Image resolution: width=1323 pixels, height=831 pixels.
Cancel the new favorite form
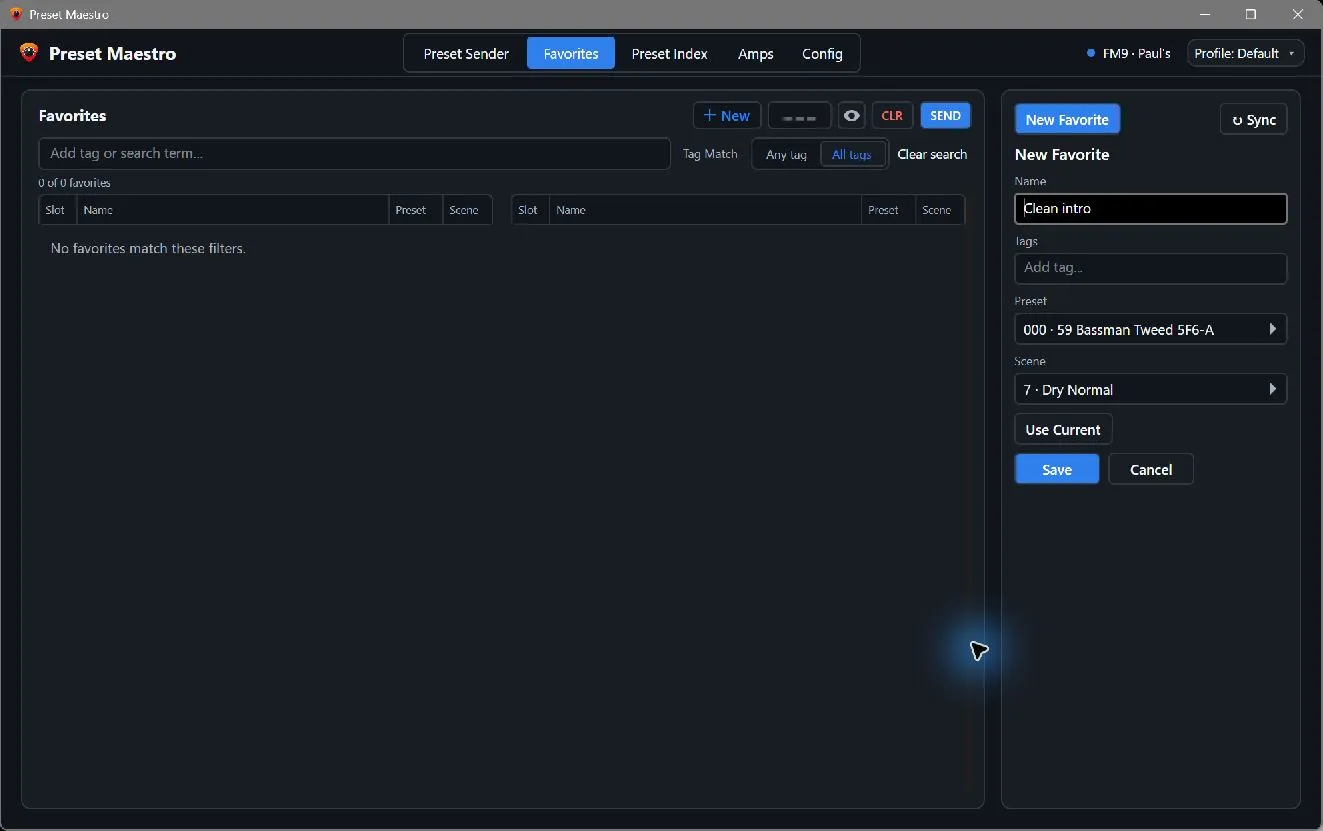pyautogui.click(x=1150, y=469)
